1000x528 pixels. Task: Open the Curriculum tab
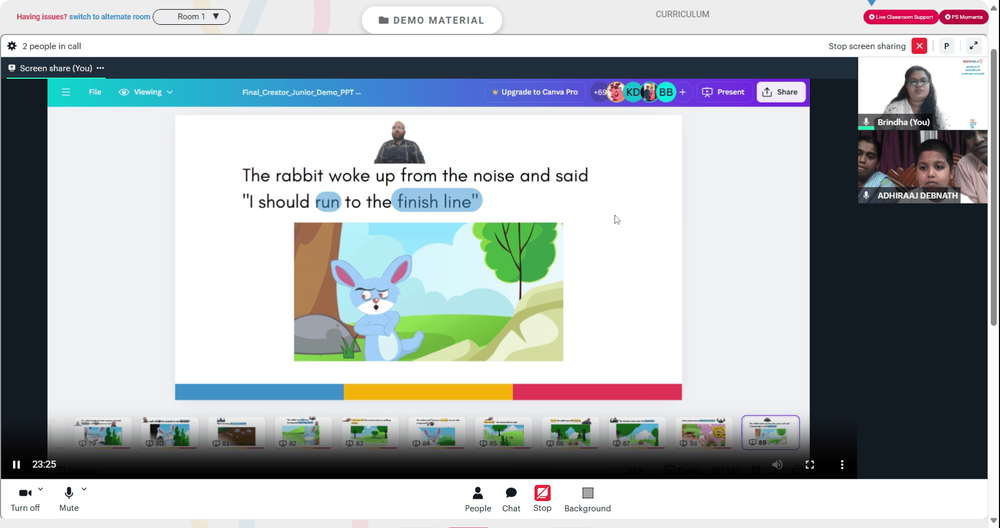click(682, 14)
